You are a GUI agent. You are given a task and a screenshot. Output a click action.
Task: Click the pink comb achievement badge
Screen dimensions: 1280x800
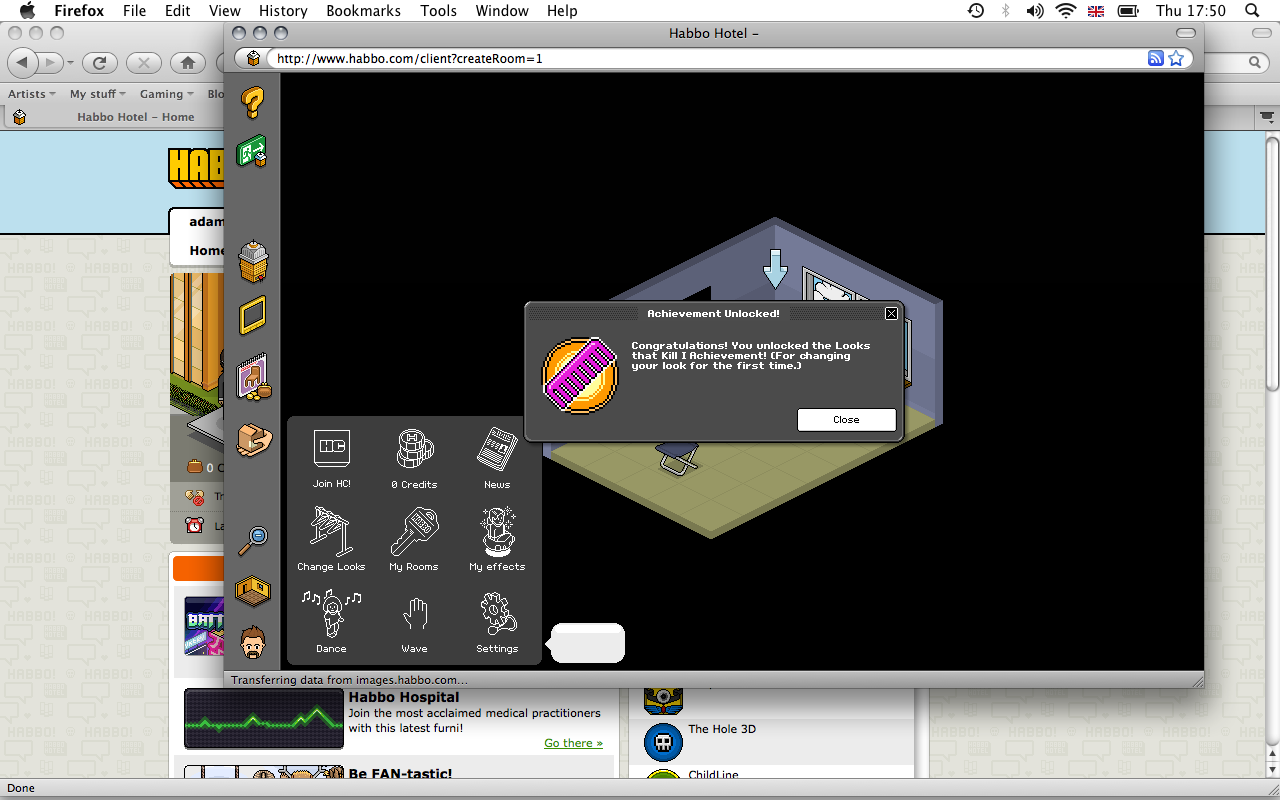click(x=580, y=375)
